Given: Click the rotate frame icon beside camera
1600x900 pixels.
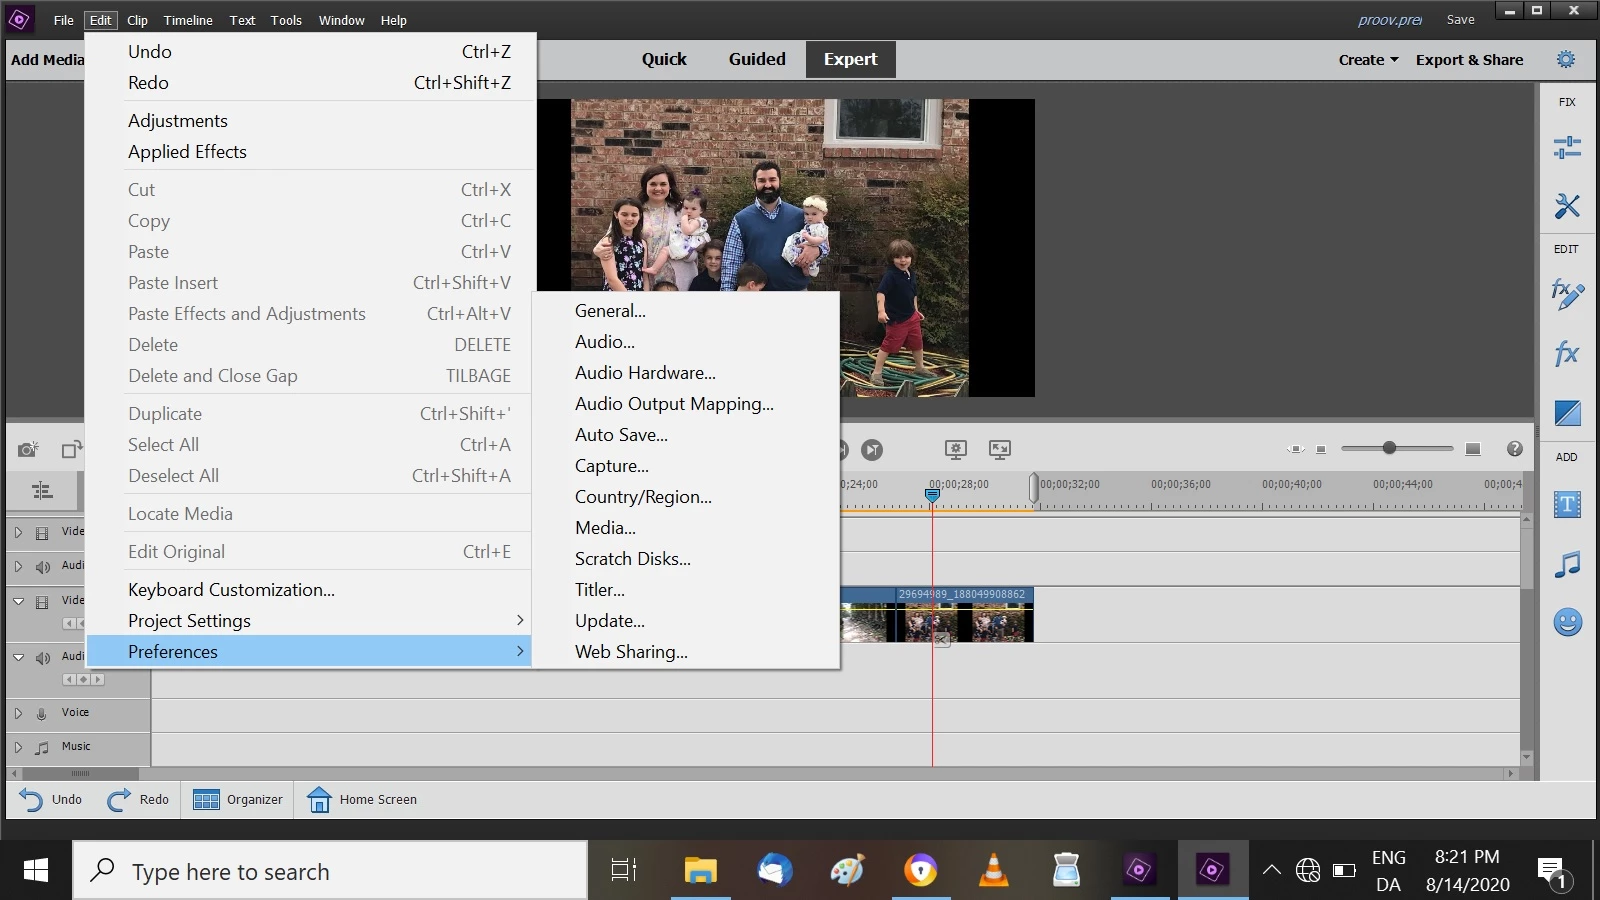Looking at the screenshot, I should 71,450.
